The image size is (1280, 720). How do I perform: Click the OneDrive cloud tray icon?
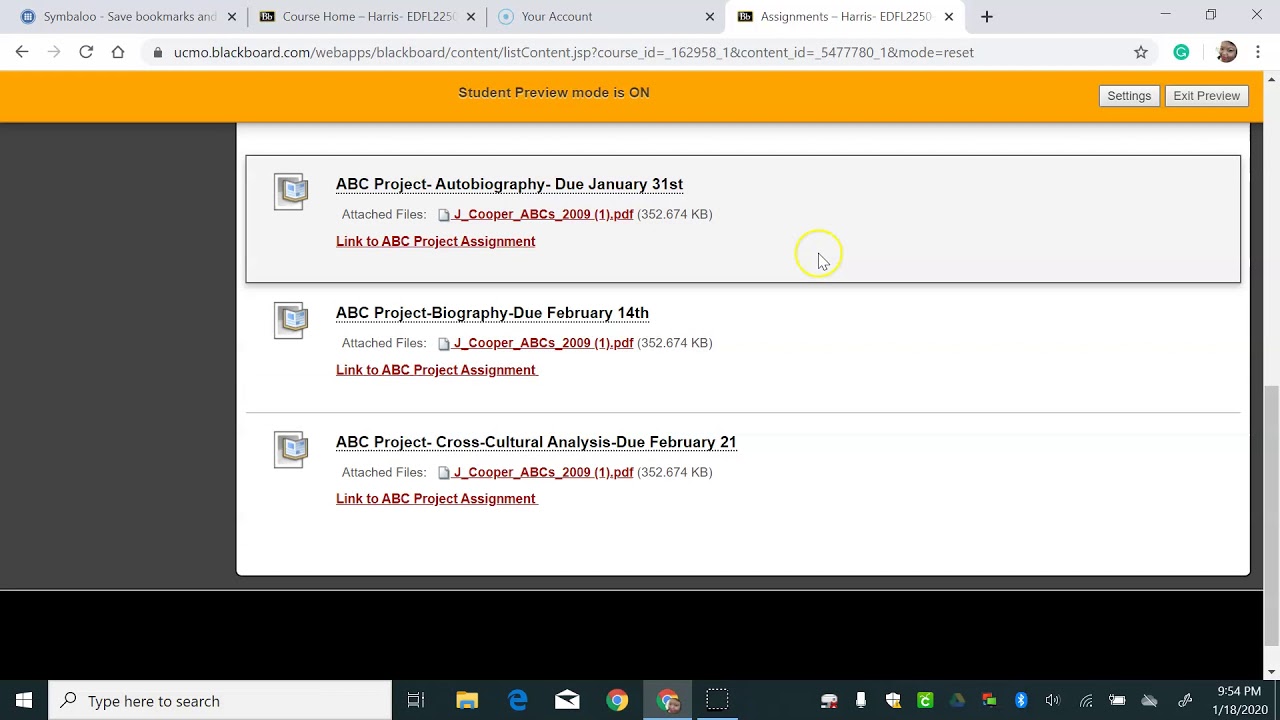1149,701
